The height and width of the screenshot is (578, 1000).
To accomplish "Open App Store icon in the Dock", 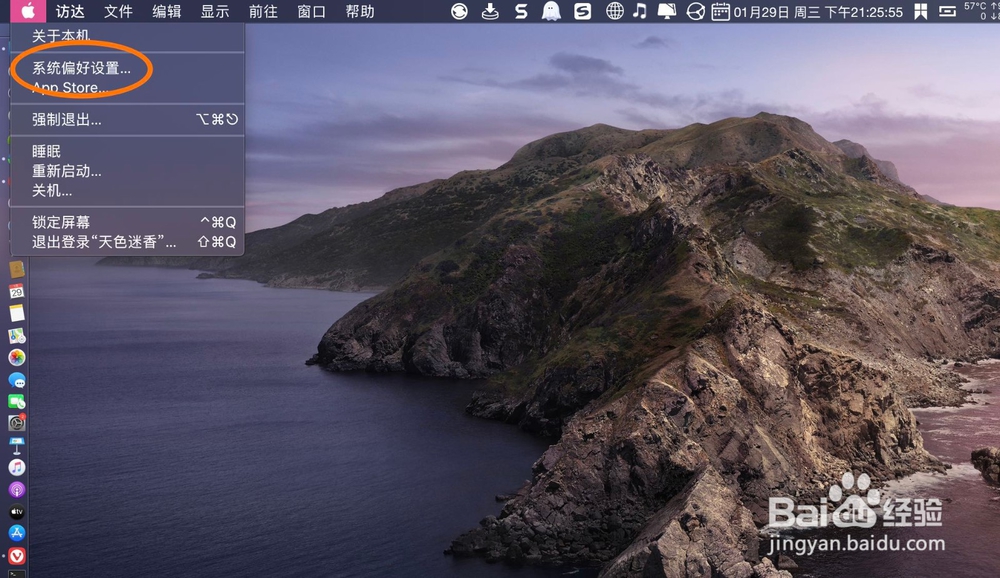I will click(x=17, y=533).
